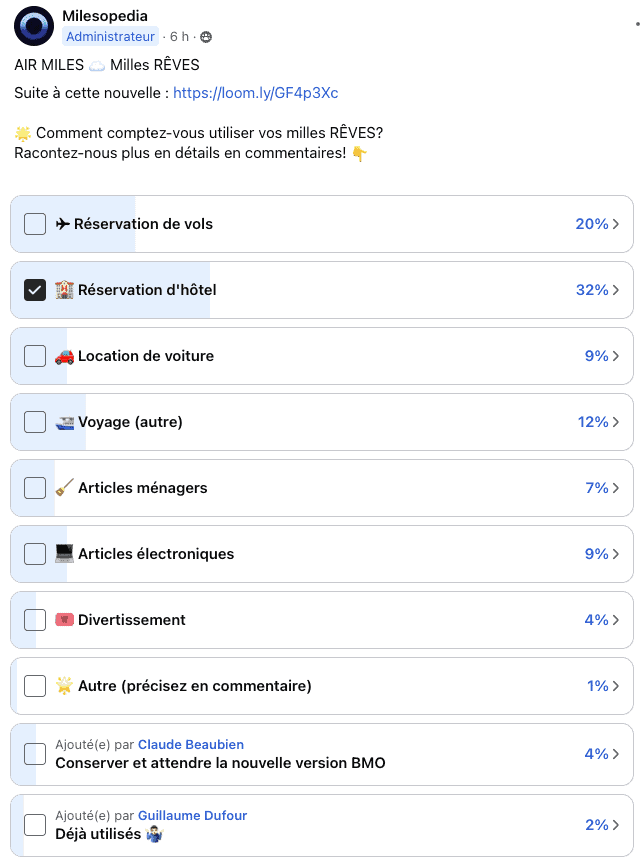Check the Divertissement poll option
This screenshot has height=859, width=642.
coord(34,620)
